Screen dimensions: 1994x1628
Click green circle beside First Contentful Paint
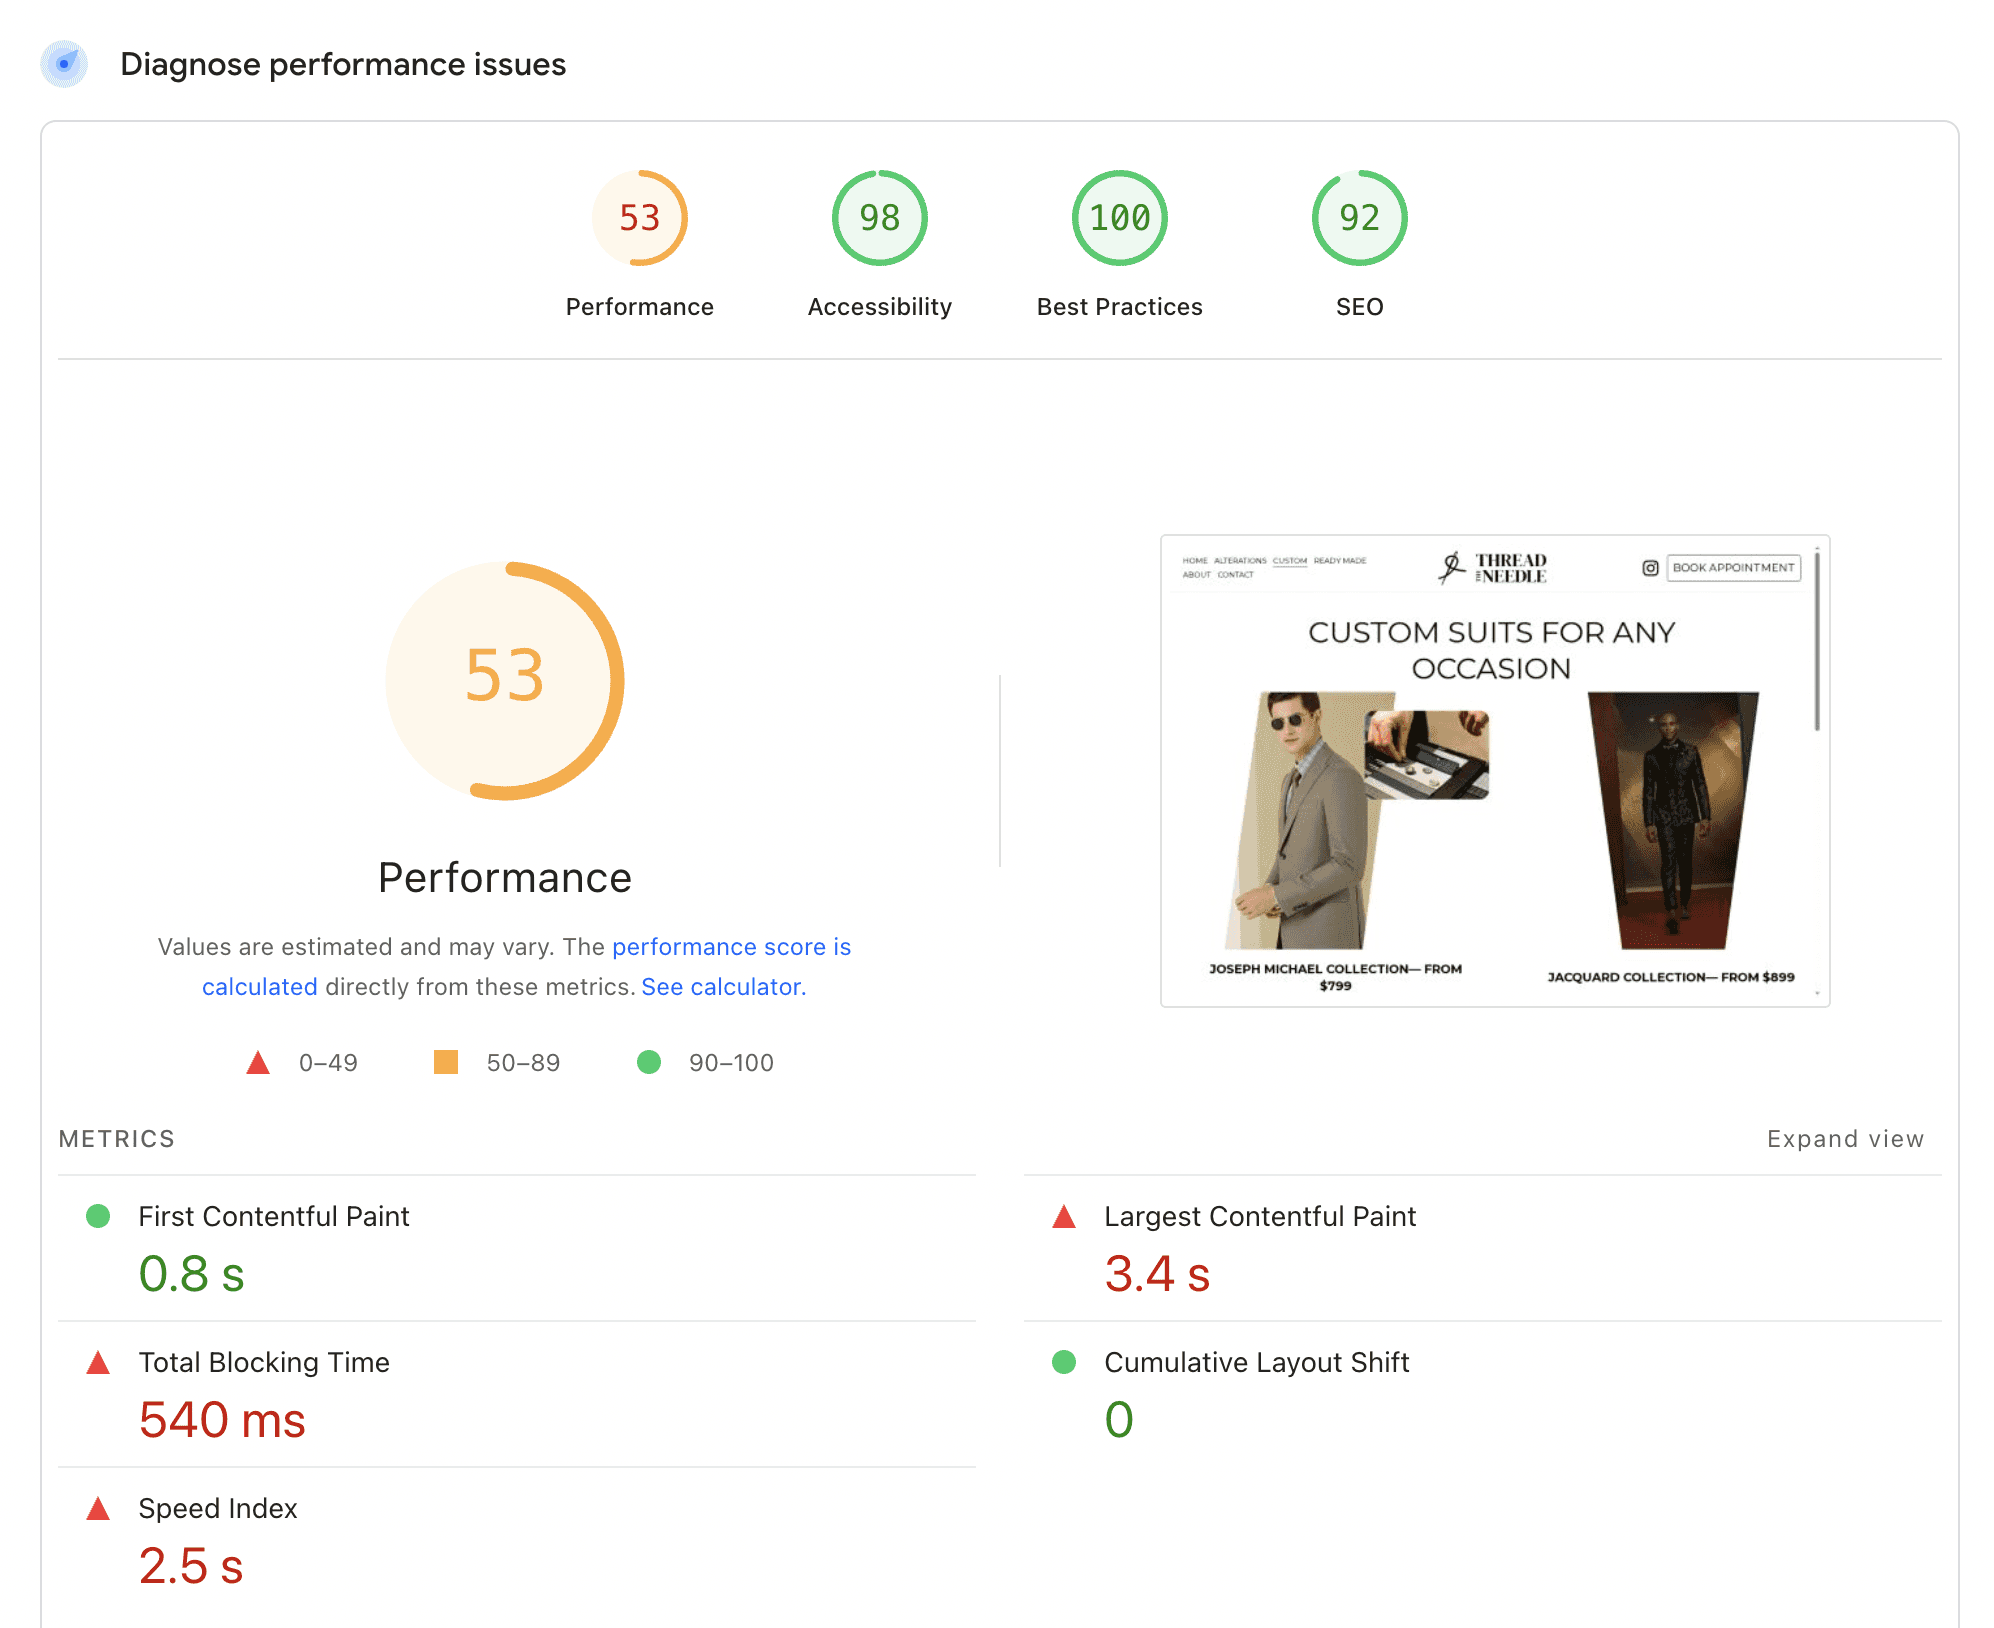point(98,1216)
